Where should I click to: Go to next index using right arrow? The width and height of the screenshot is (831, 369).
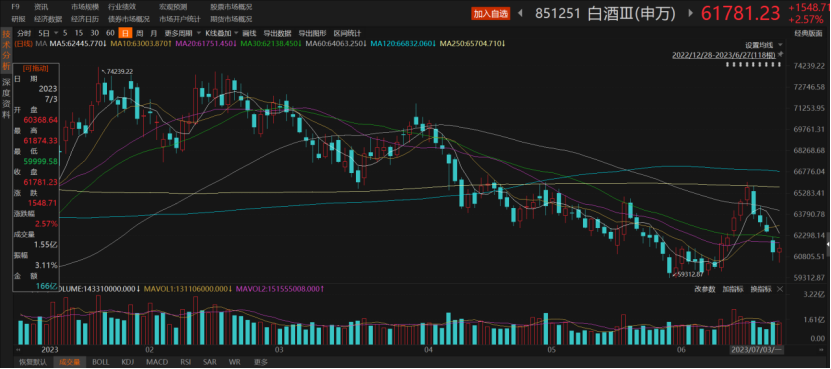692,13
